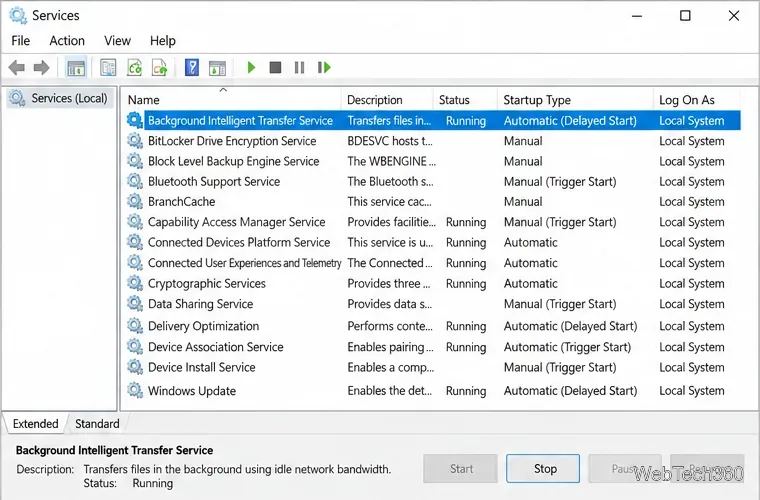Click the green Start Service play icon

pos(251,67)
